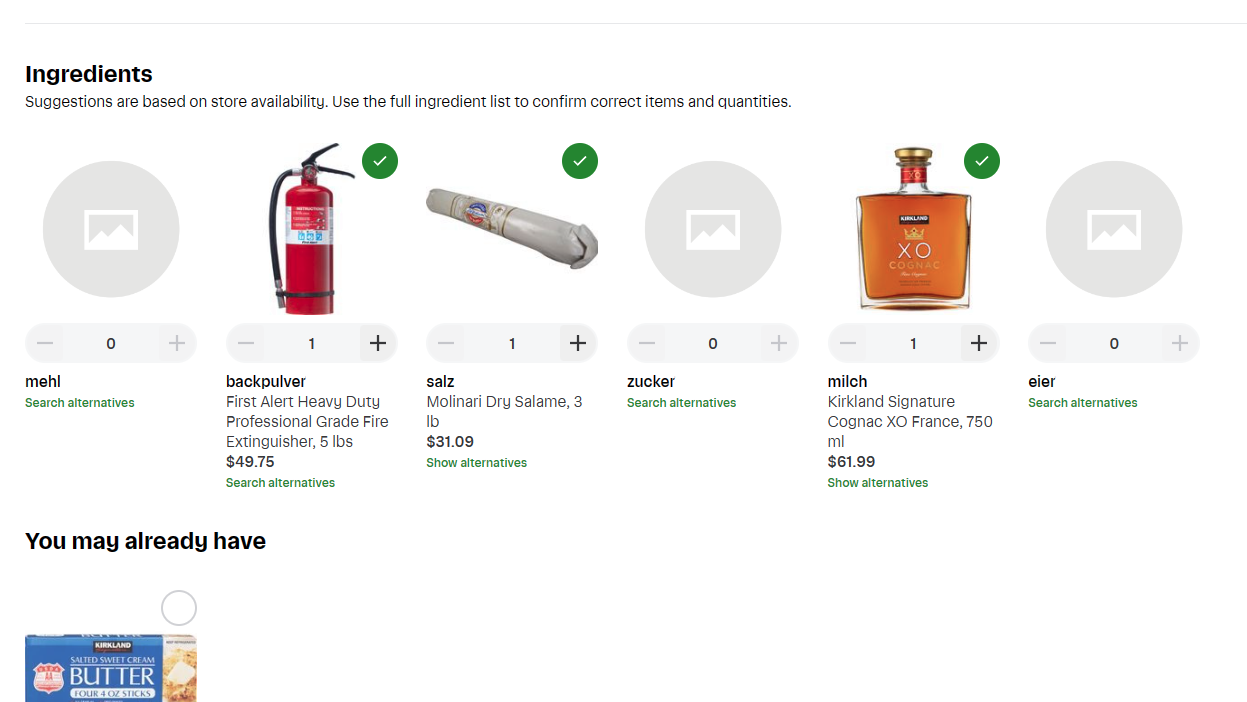Increase milch cognac quantity
Image resolution: width=1247 pixels, height=702 pixels.
[979, 343]
